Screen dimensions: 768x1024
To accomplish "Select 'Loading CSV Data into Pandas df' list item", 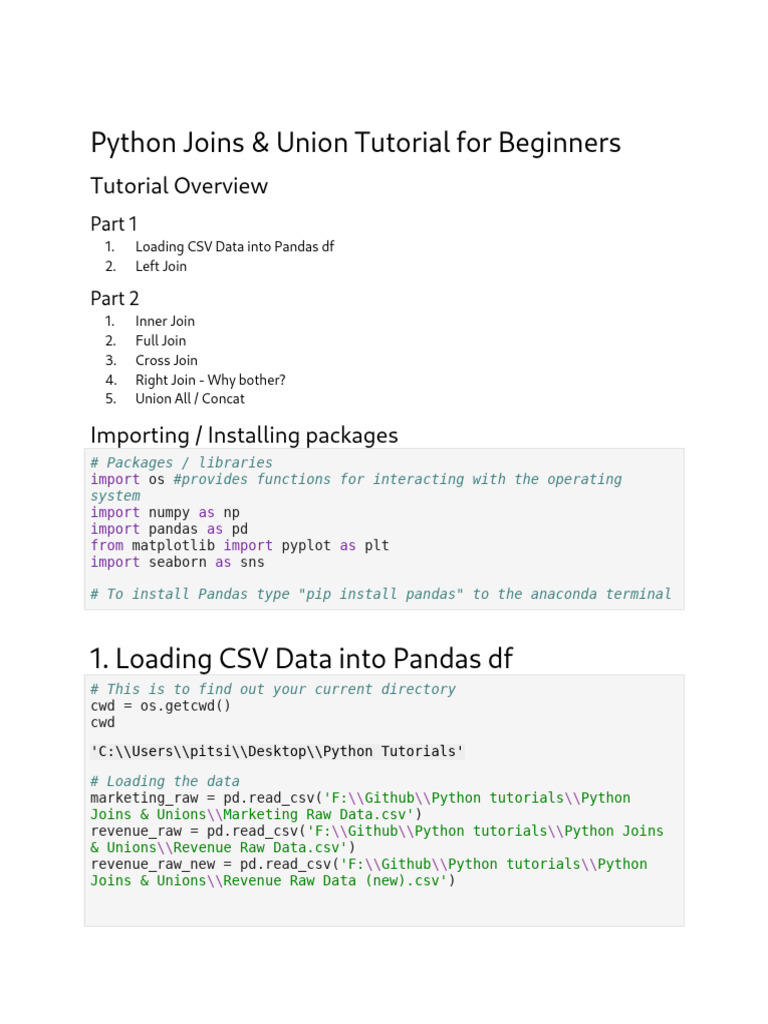I will (x=234, y=247).
